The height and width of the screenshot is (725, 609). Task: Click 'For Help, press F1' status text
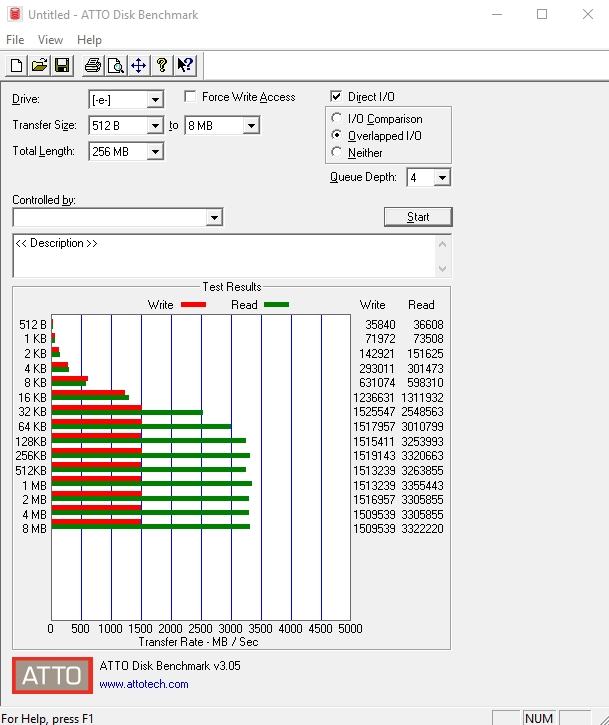coord(48,719)
